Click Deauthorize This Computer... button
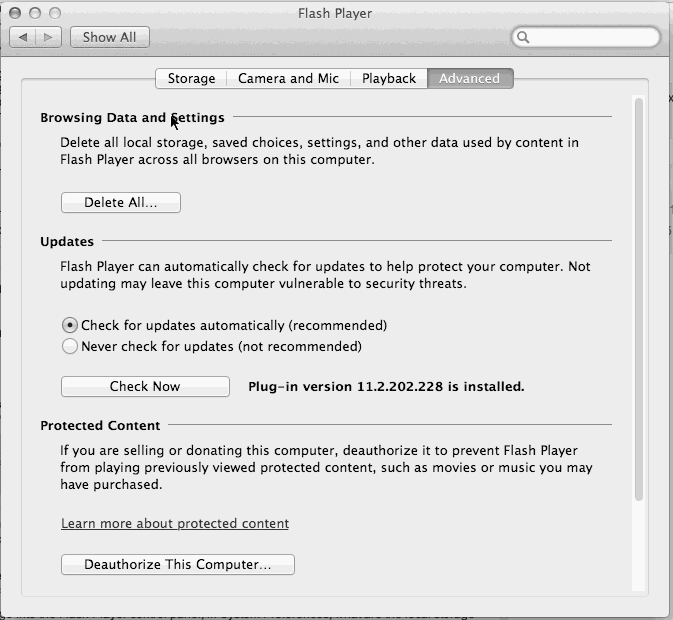The width and height of the screenshot is (673, 620). click(x=178, y=564)
